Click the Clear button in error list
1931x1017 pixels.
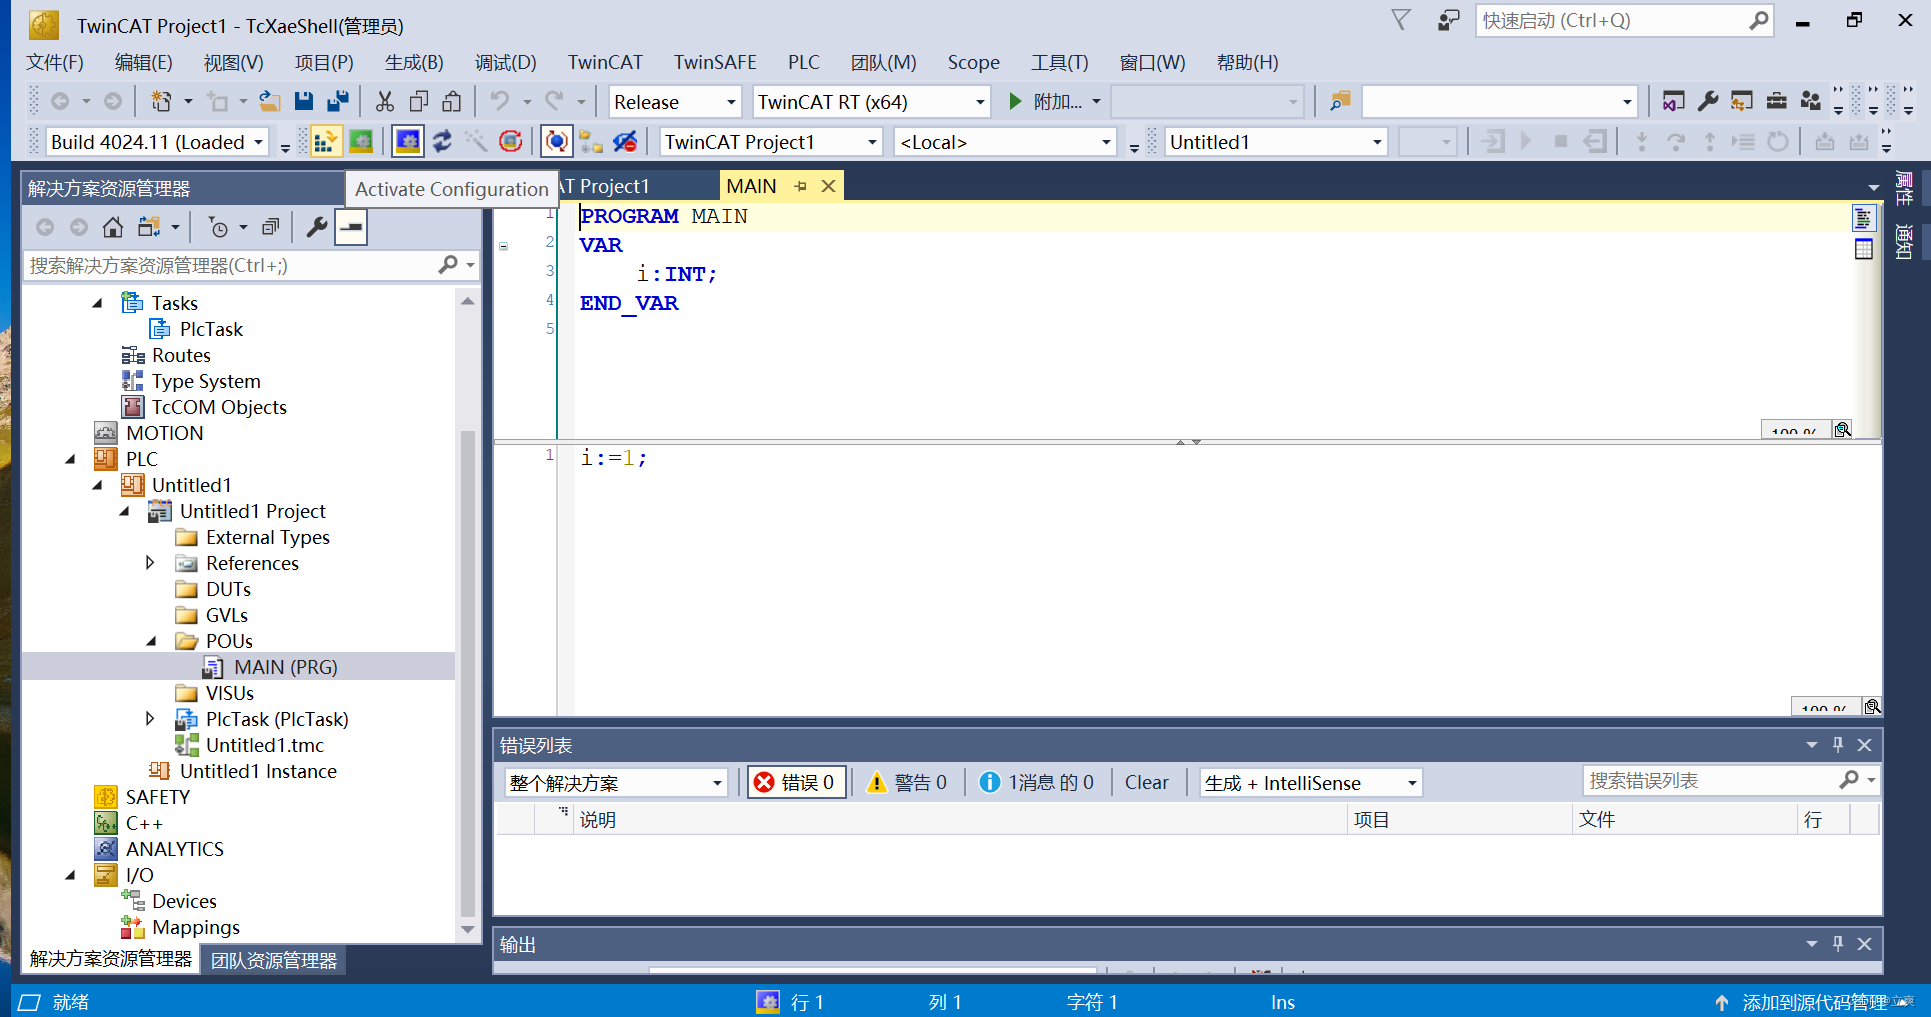pos(1146,782)
